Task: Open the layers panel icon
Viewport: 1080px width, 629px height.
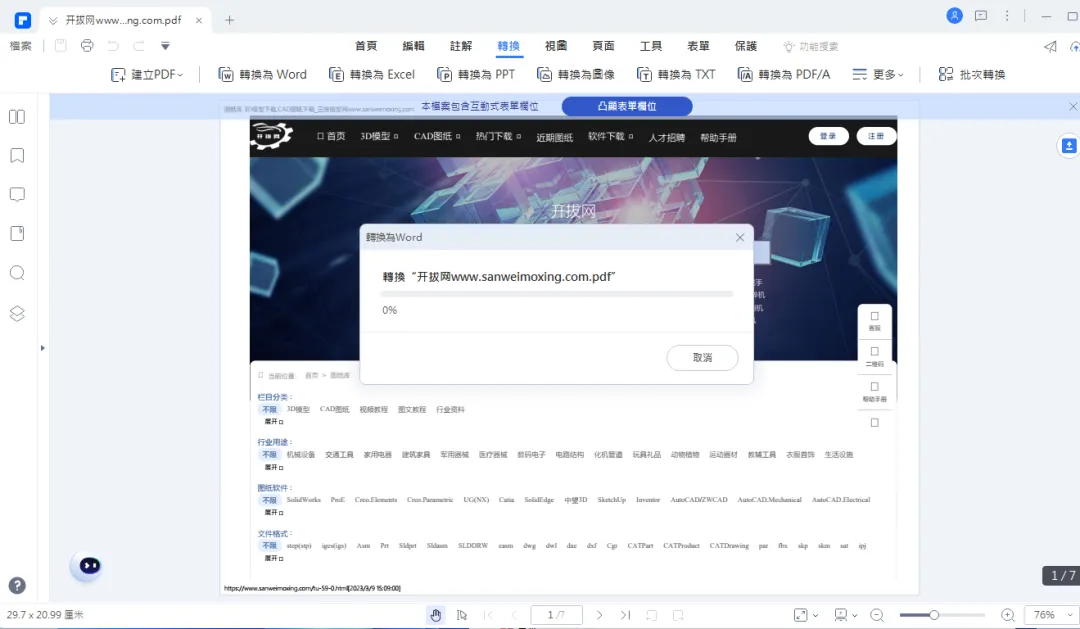Action: pos(17,313)
